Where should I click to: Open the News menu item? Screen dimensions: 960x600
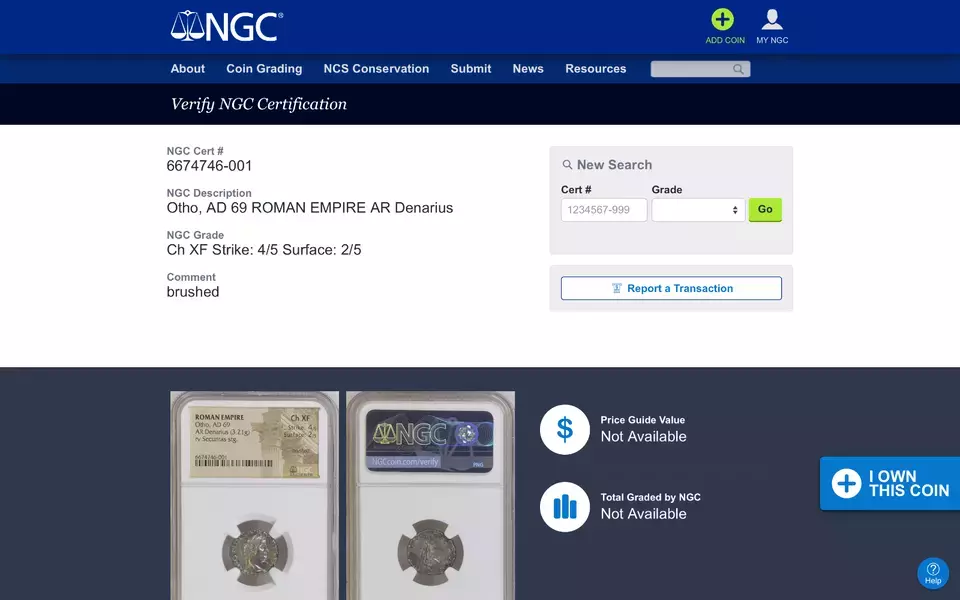pyautogui.click(x=528, y=69)
